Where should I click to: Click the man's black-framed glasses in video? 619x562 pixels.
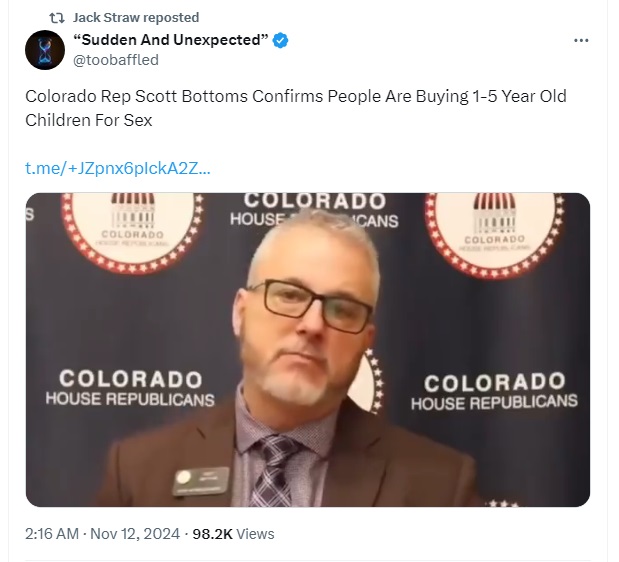click(310, 306)
